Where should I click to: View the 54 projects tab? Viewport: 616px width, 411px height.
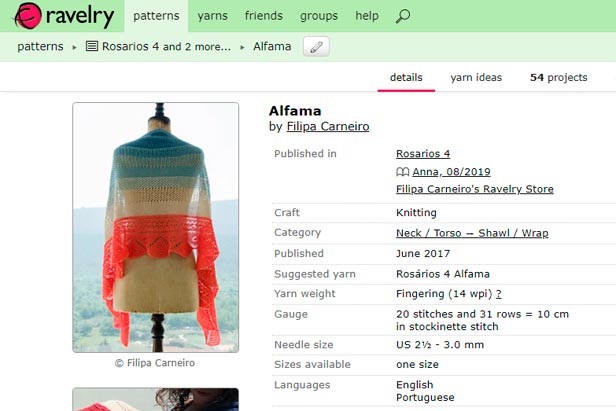tap(559, 77)
